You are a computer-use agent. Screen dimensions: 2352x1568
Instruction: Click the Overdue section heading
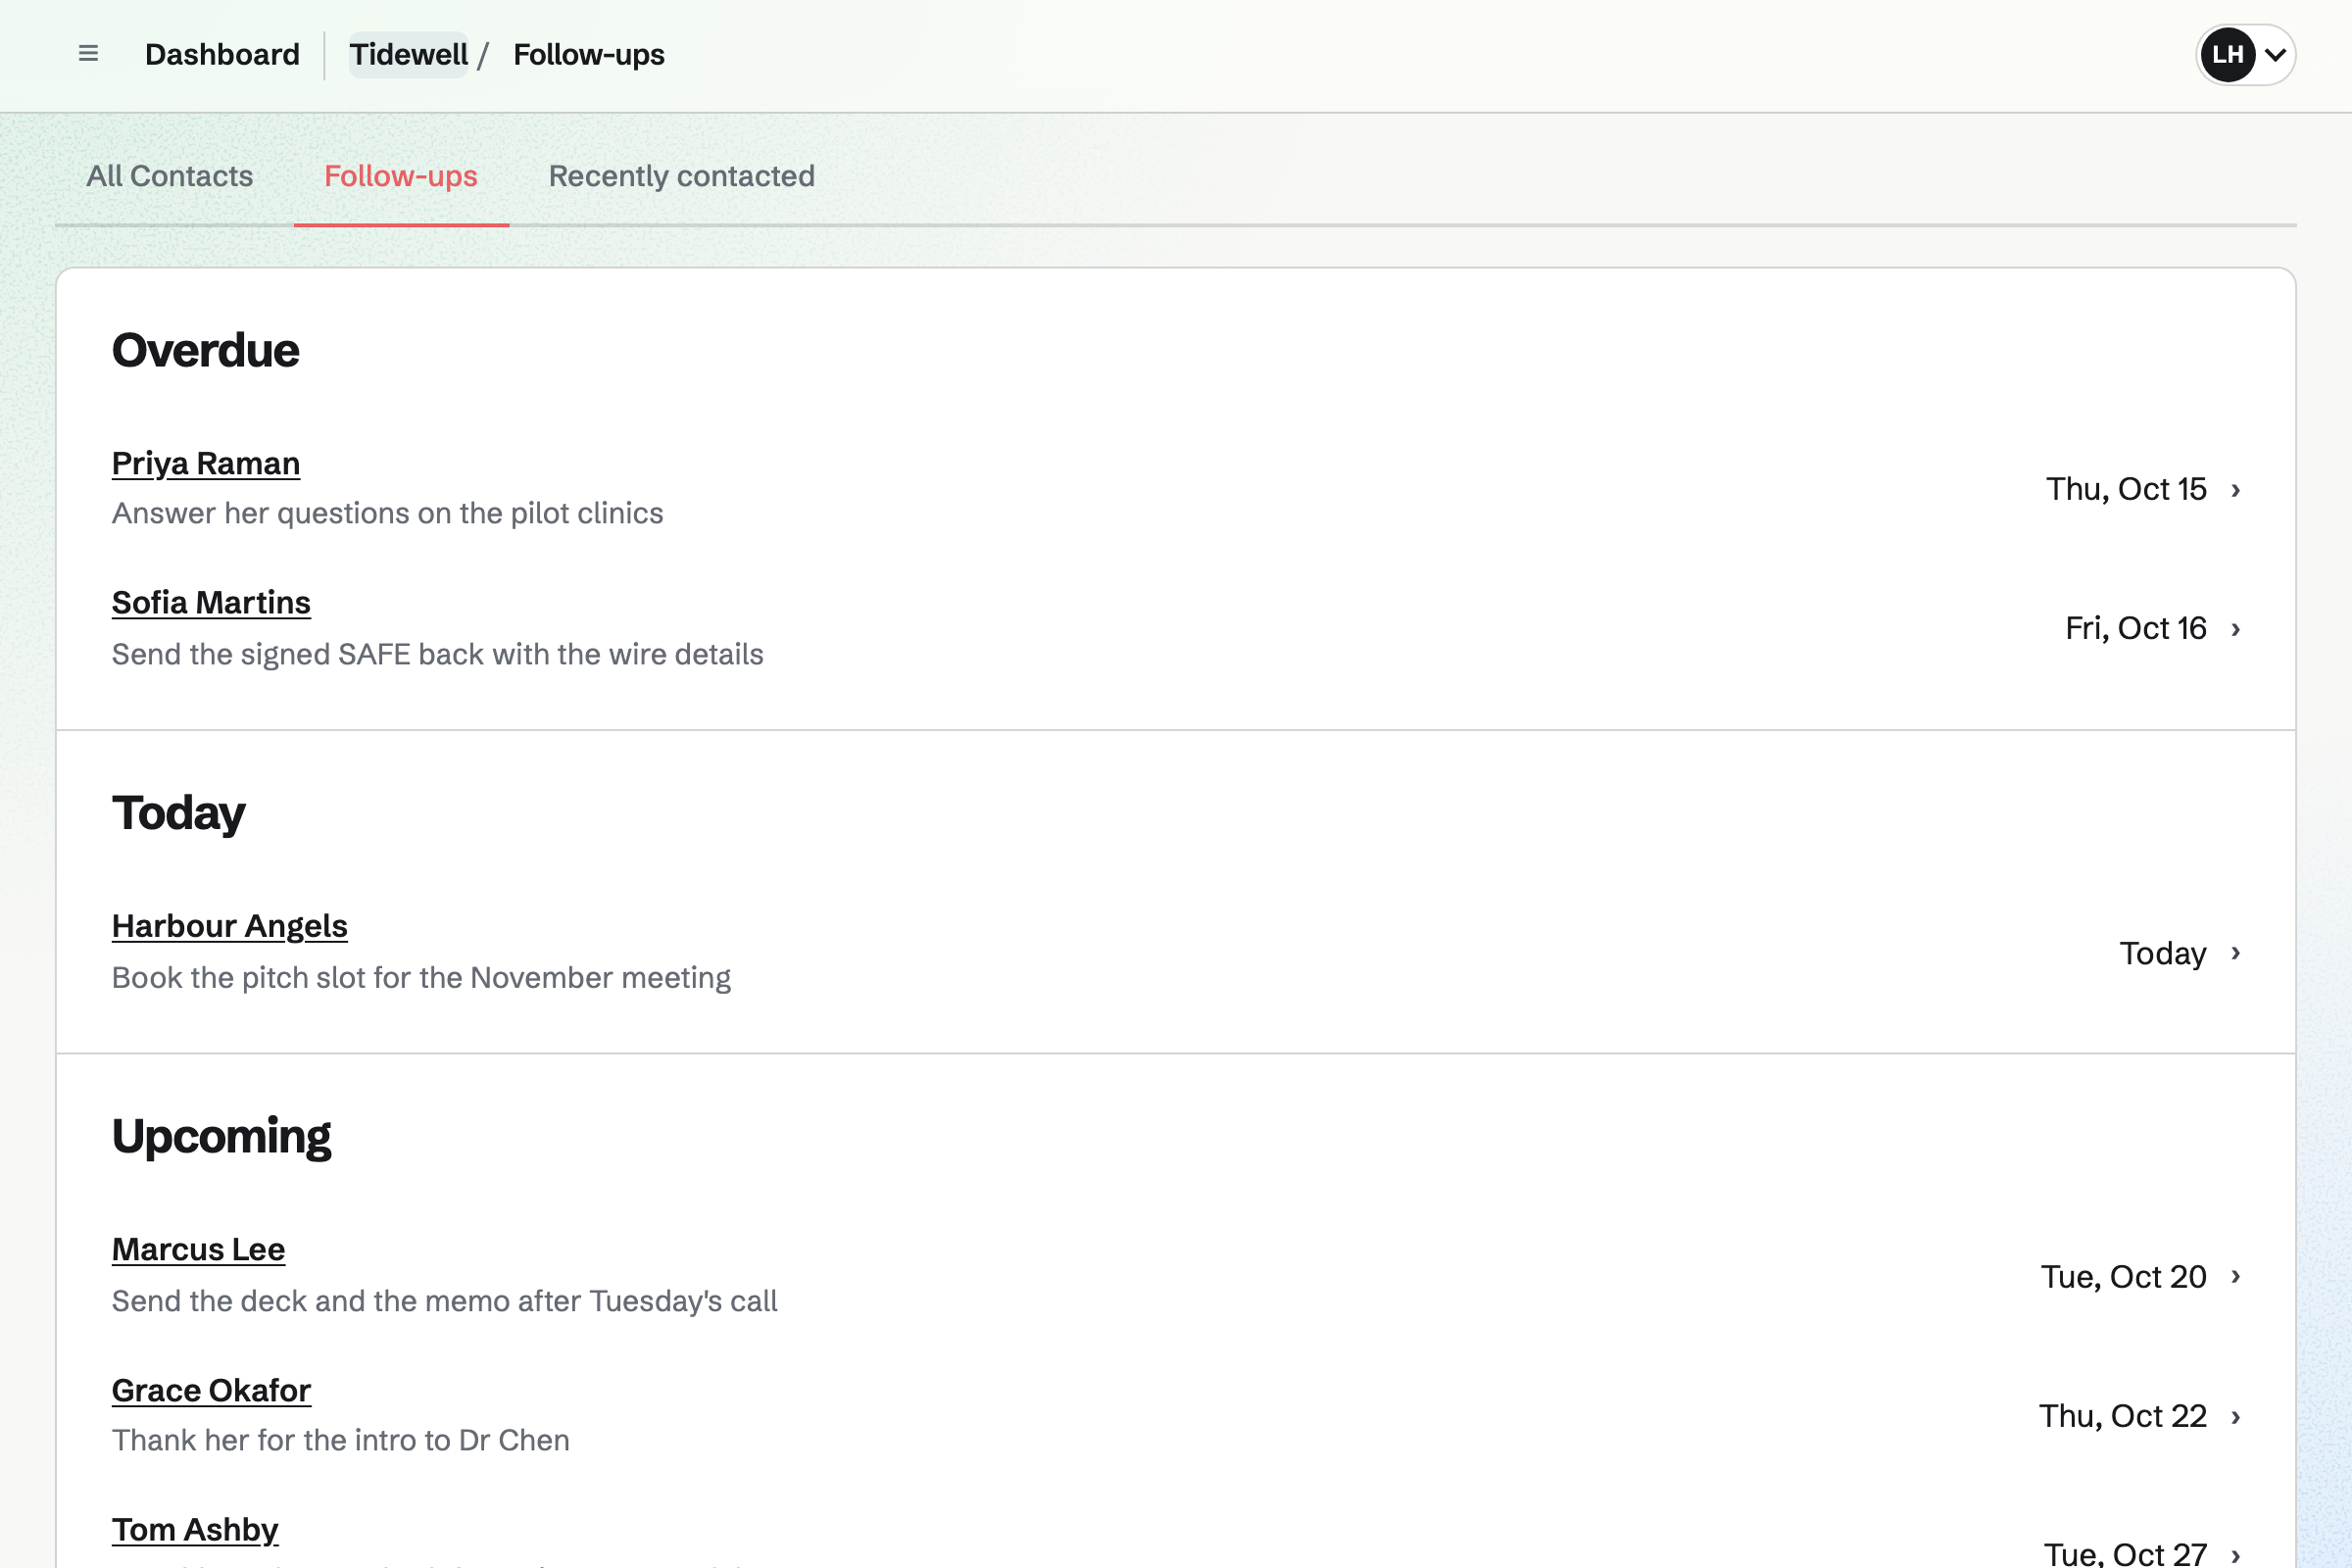(x=206, y=351)
